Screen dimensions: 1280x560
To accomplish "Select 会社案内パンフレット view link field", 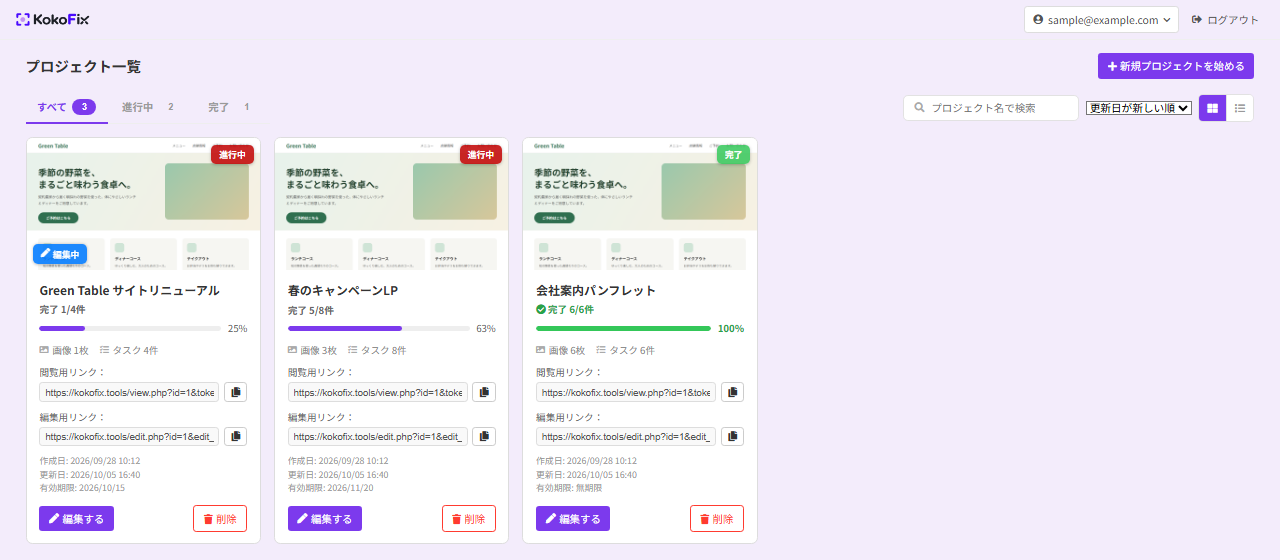I will (x=626, y=392).
